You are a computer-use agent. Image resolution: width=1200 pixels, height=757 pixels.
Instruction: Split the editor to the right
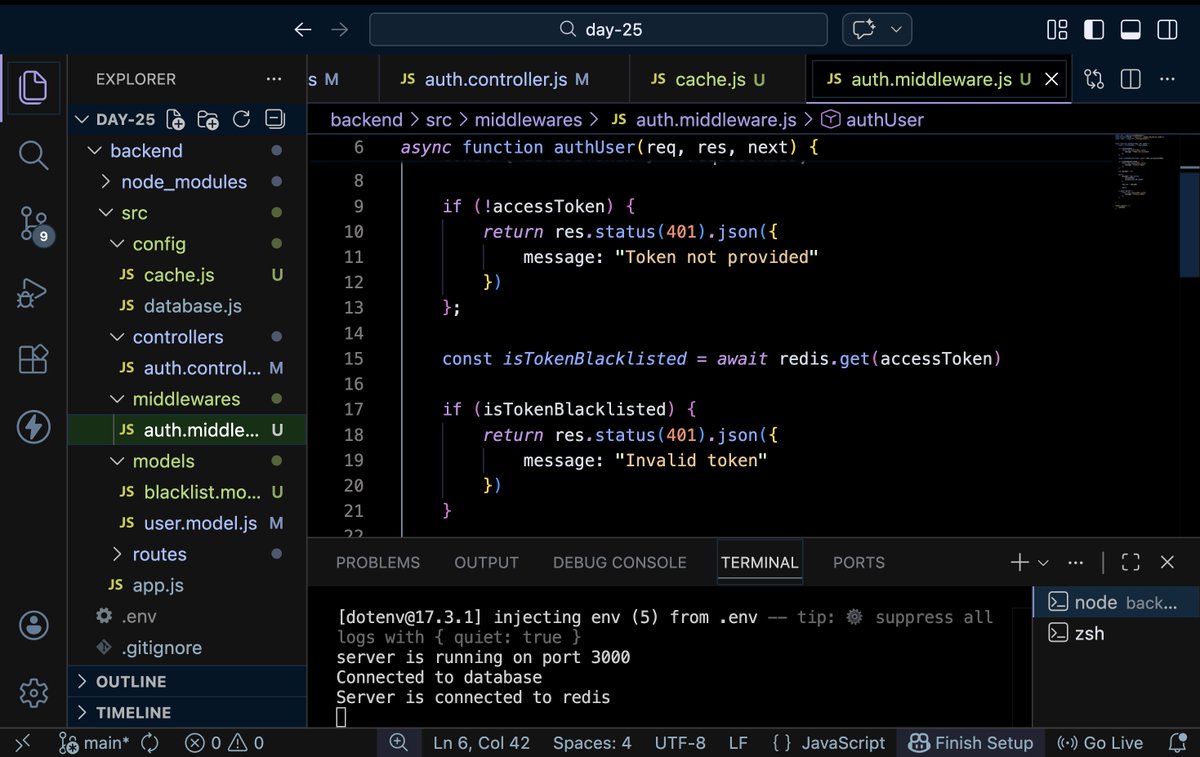coord(1130,79)
